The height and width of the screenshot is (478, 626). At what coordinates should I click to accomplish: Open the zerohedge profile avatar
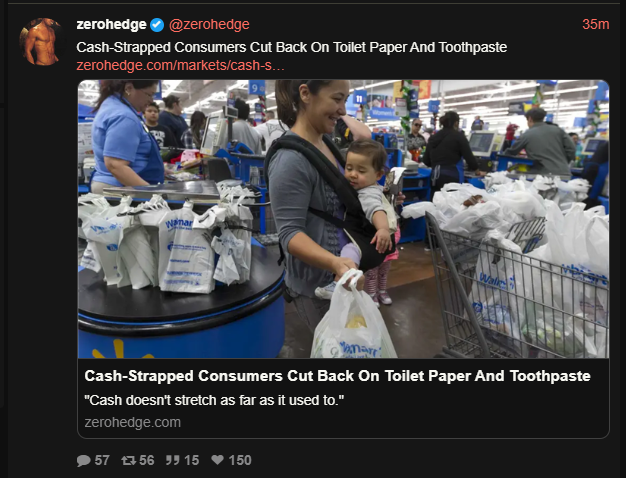tap(40, 42)
